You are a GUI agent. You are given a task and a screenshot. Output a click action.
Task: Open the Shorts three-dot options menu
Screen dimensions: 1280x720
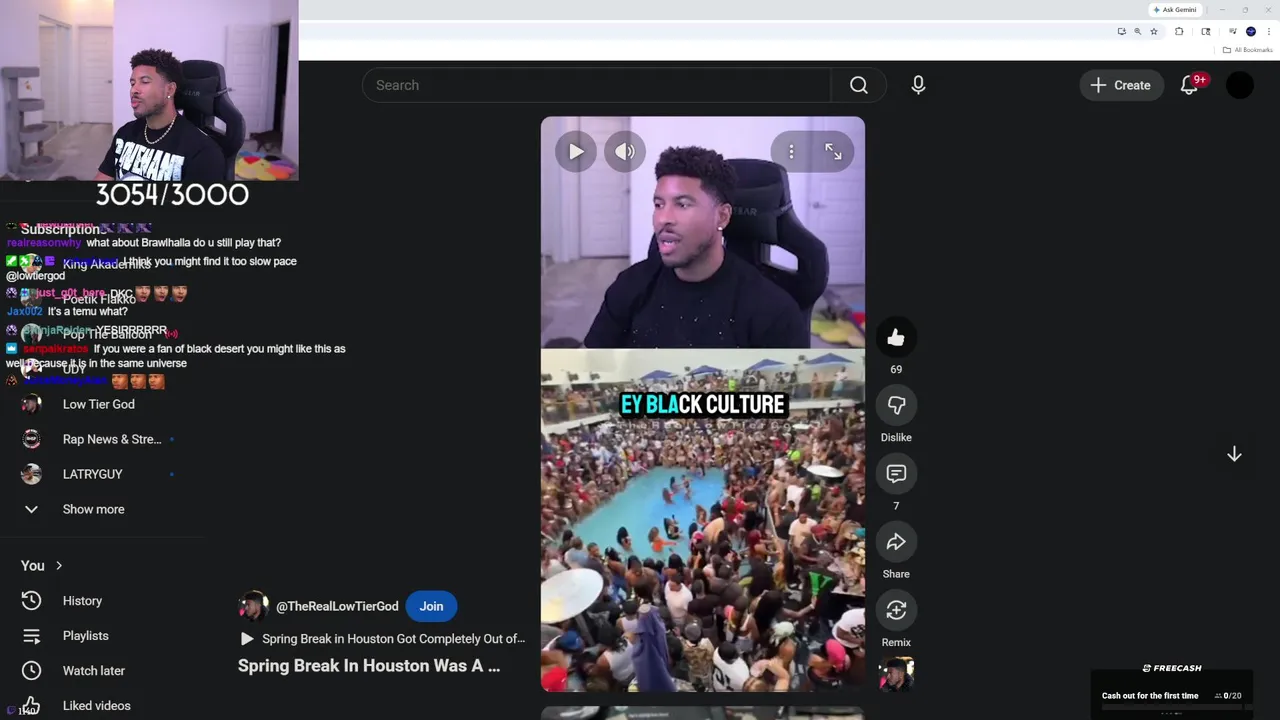click(791, 152)
